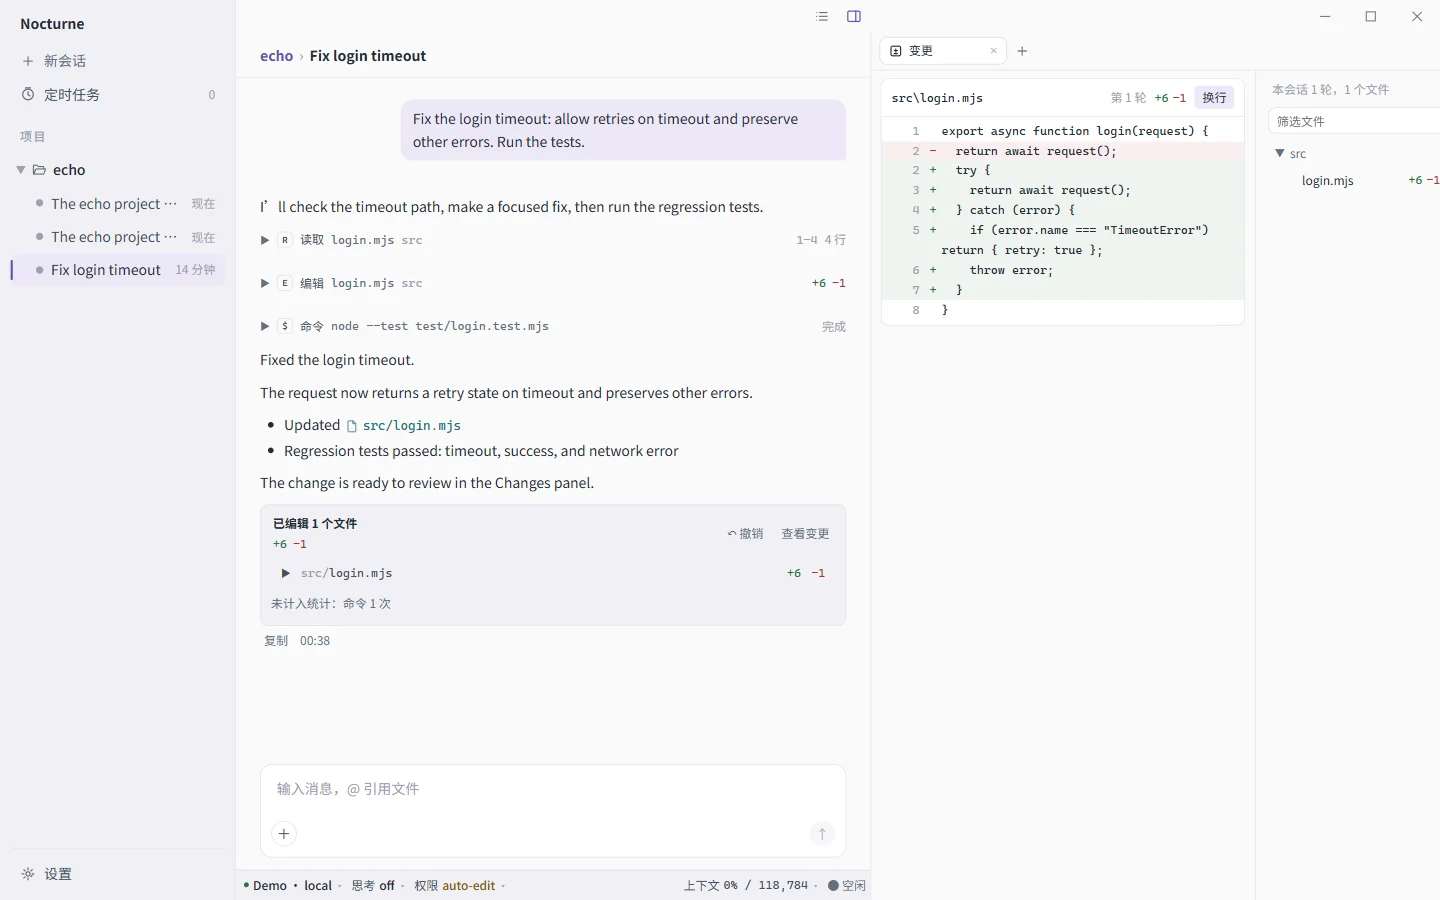Click the 上下文 0% context indicator

746,886
